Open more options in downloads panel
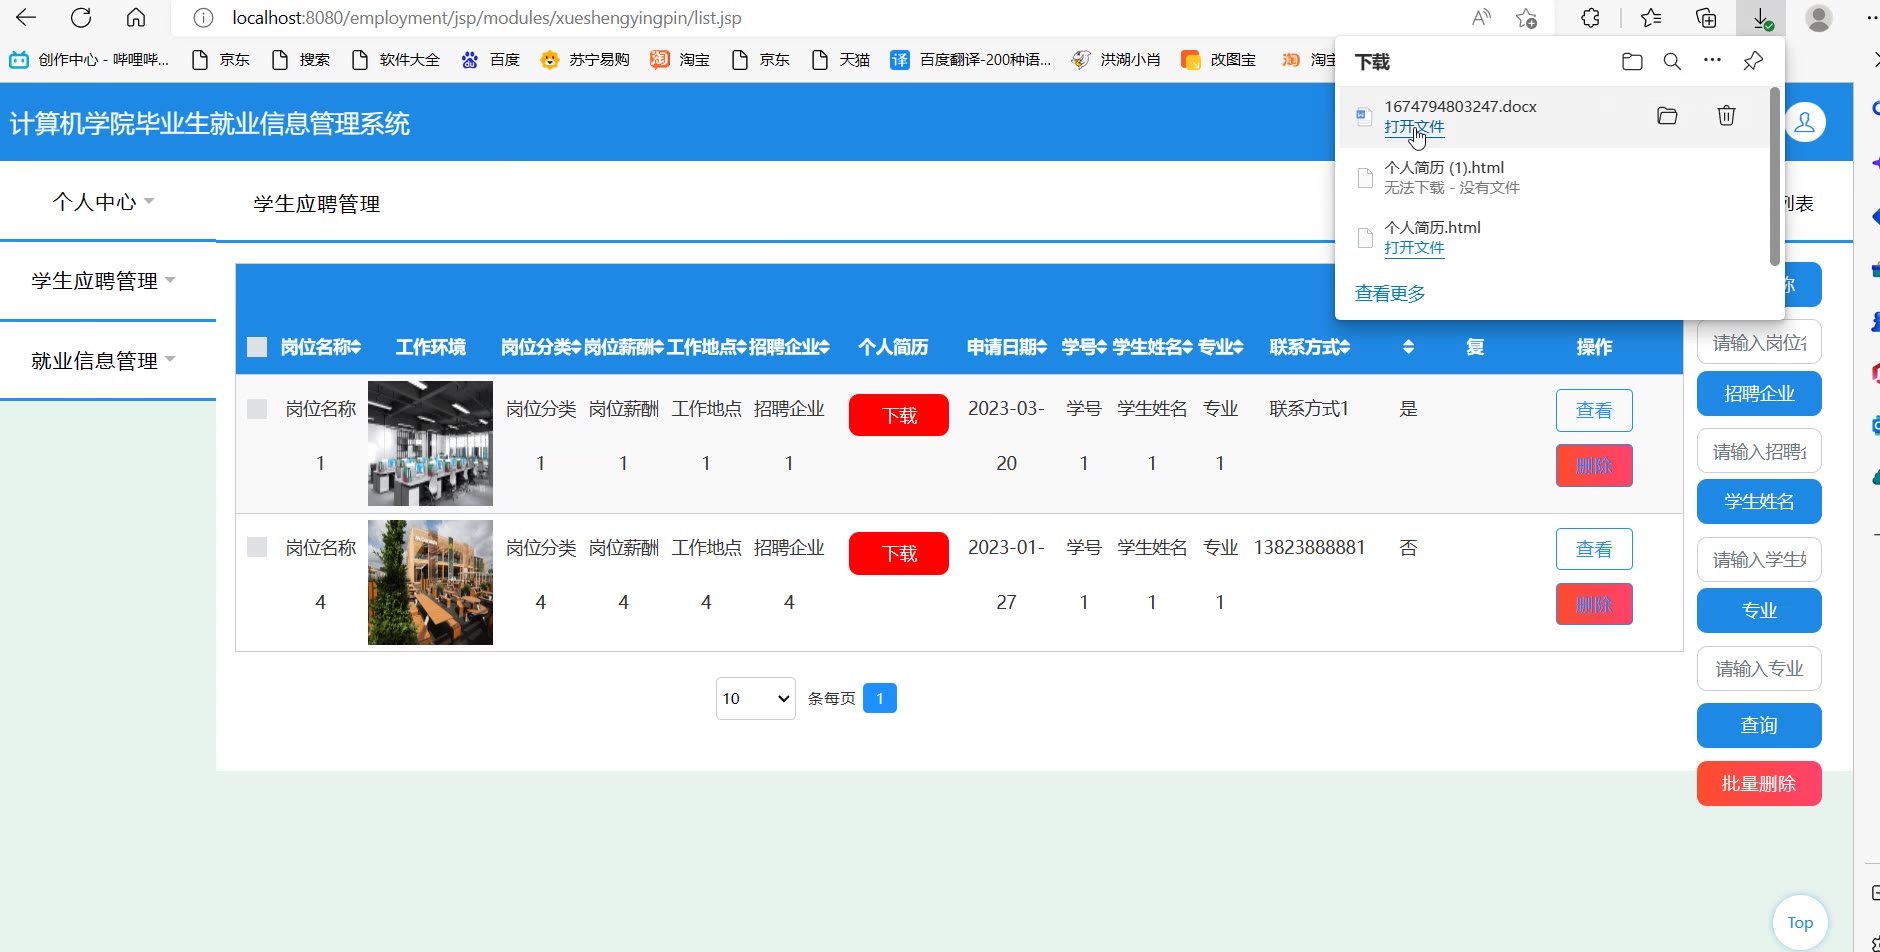Screen dimensions: 1880x952 pos(1712,61)
